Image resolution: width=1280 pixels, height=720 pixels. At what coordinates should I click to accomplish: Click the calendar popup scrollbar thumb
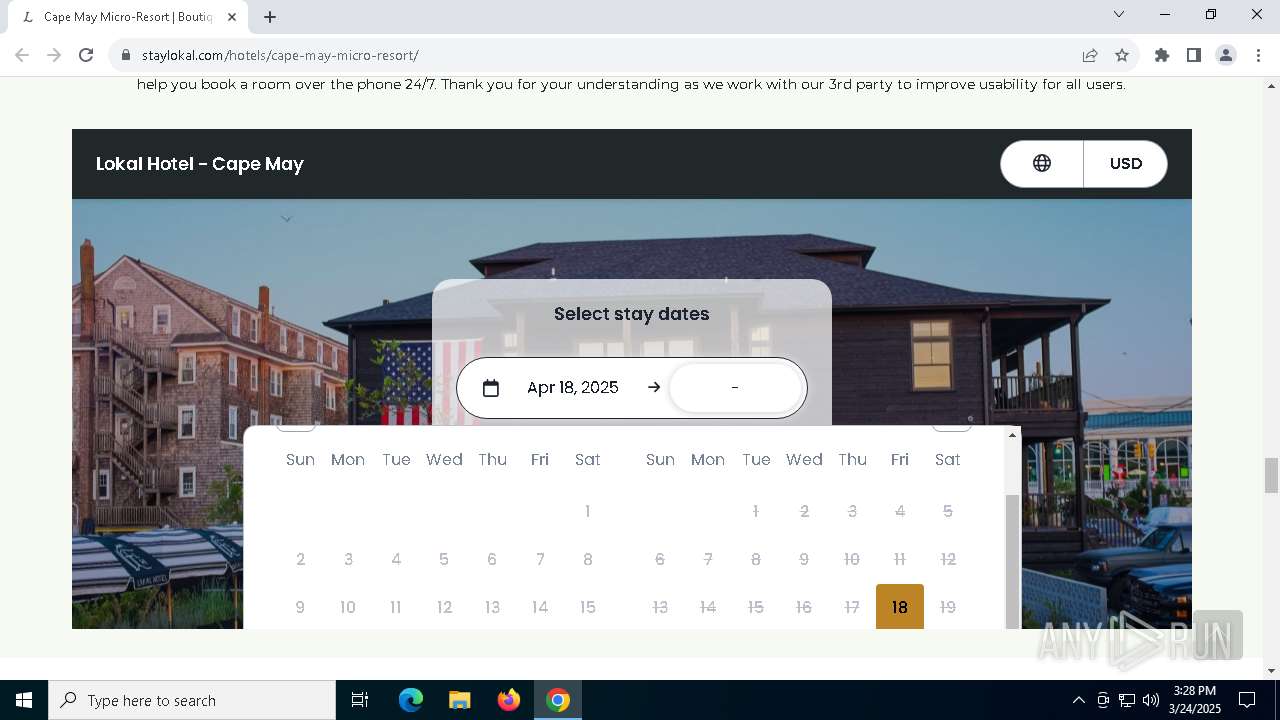tap(1012, 561)
